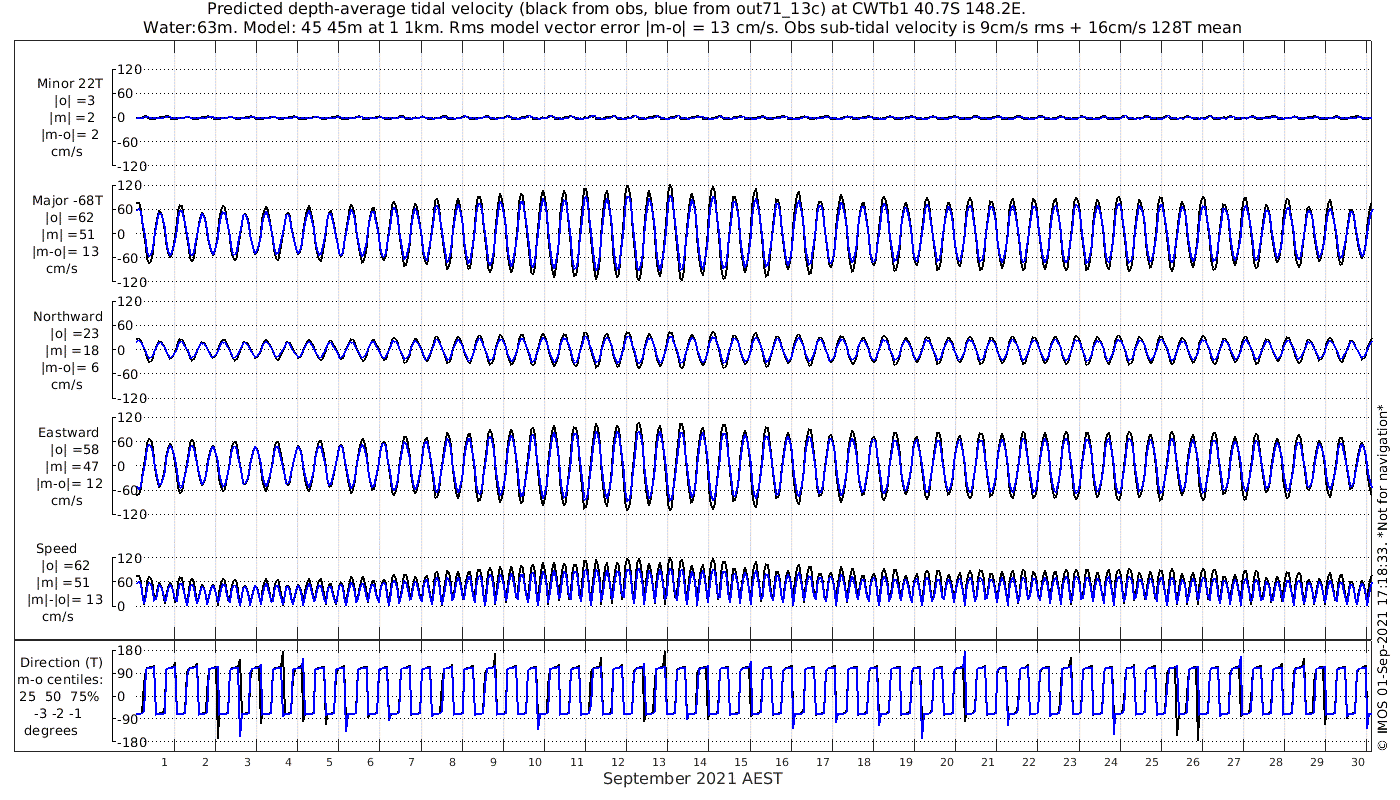
Task: Click date tick '30' on the x-axis
Action: 1357,762
